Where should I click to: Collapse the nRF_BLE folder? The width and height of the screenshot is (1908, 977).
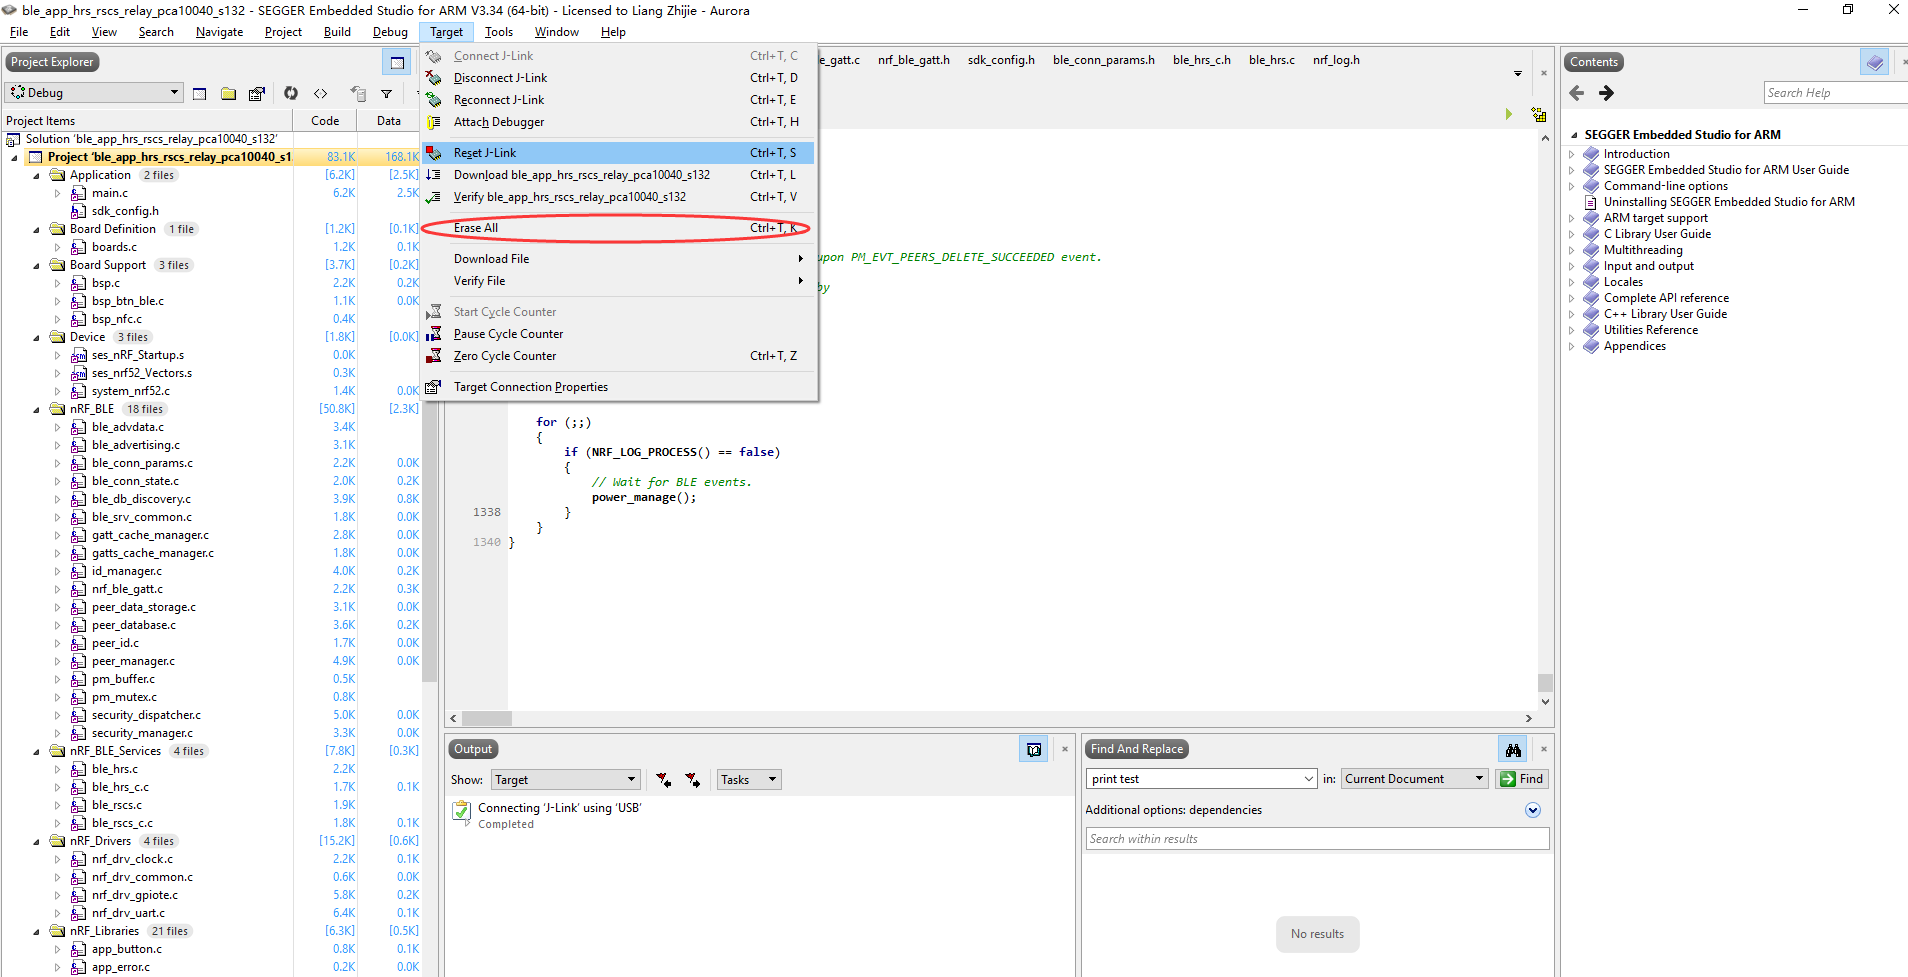(37, 409)
